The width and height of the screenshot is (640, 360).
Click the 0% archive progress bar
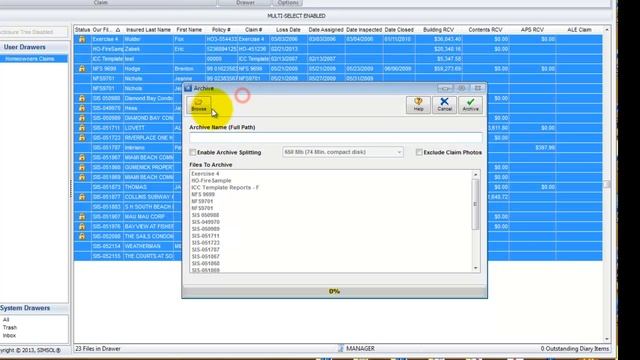click(x=334, y=291)
